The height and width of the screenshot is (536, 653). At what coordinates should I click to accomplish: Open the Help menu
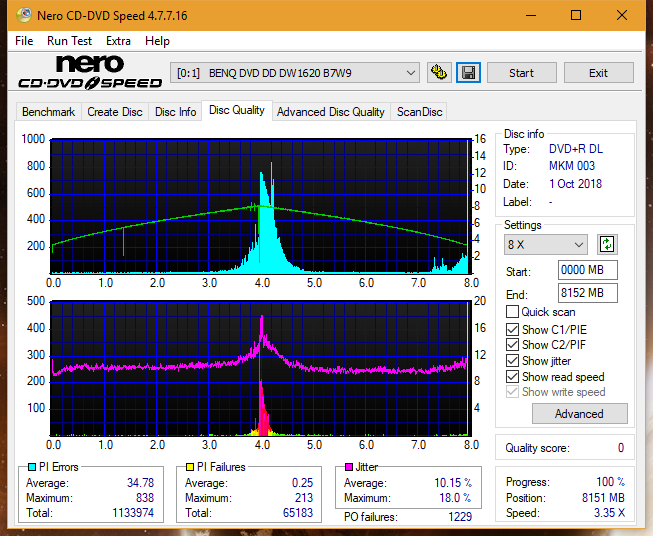[x=157, y=41]
